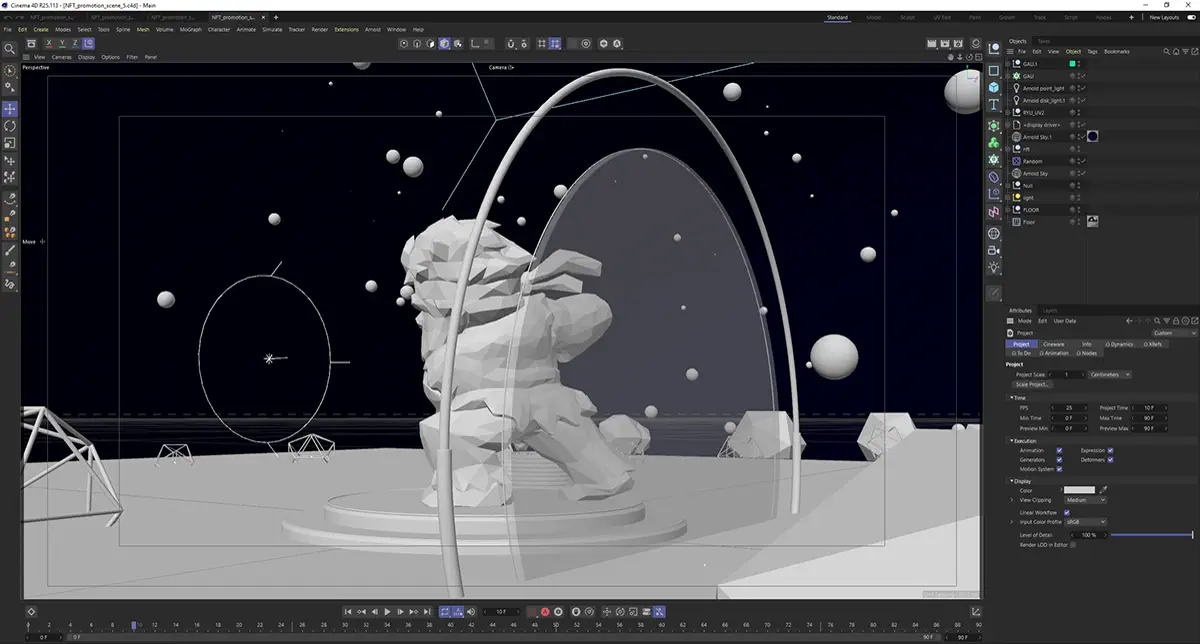Viewport: 1200px width, 644px height.
Task: Uncheck the Motion System checkbox
Action: (x=1059, y=469)
